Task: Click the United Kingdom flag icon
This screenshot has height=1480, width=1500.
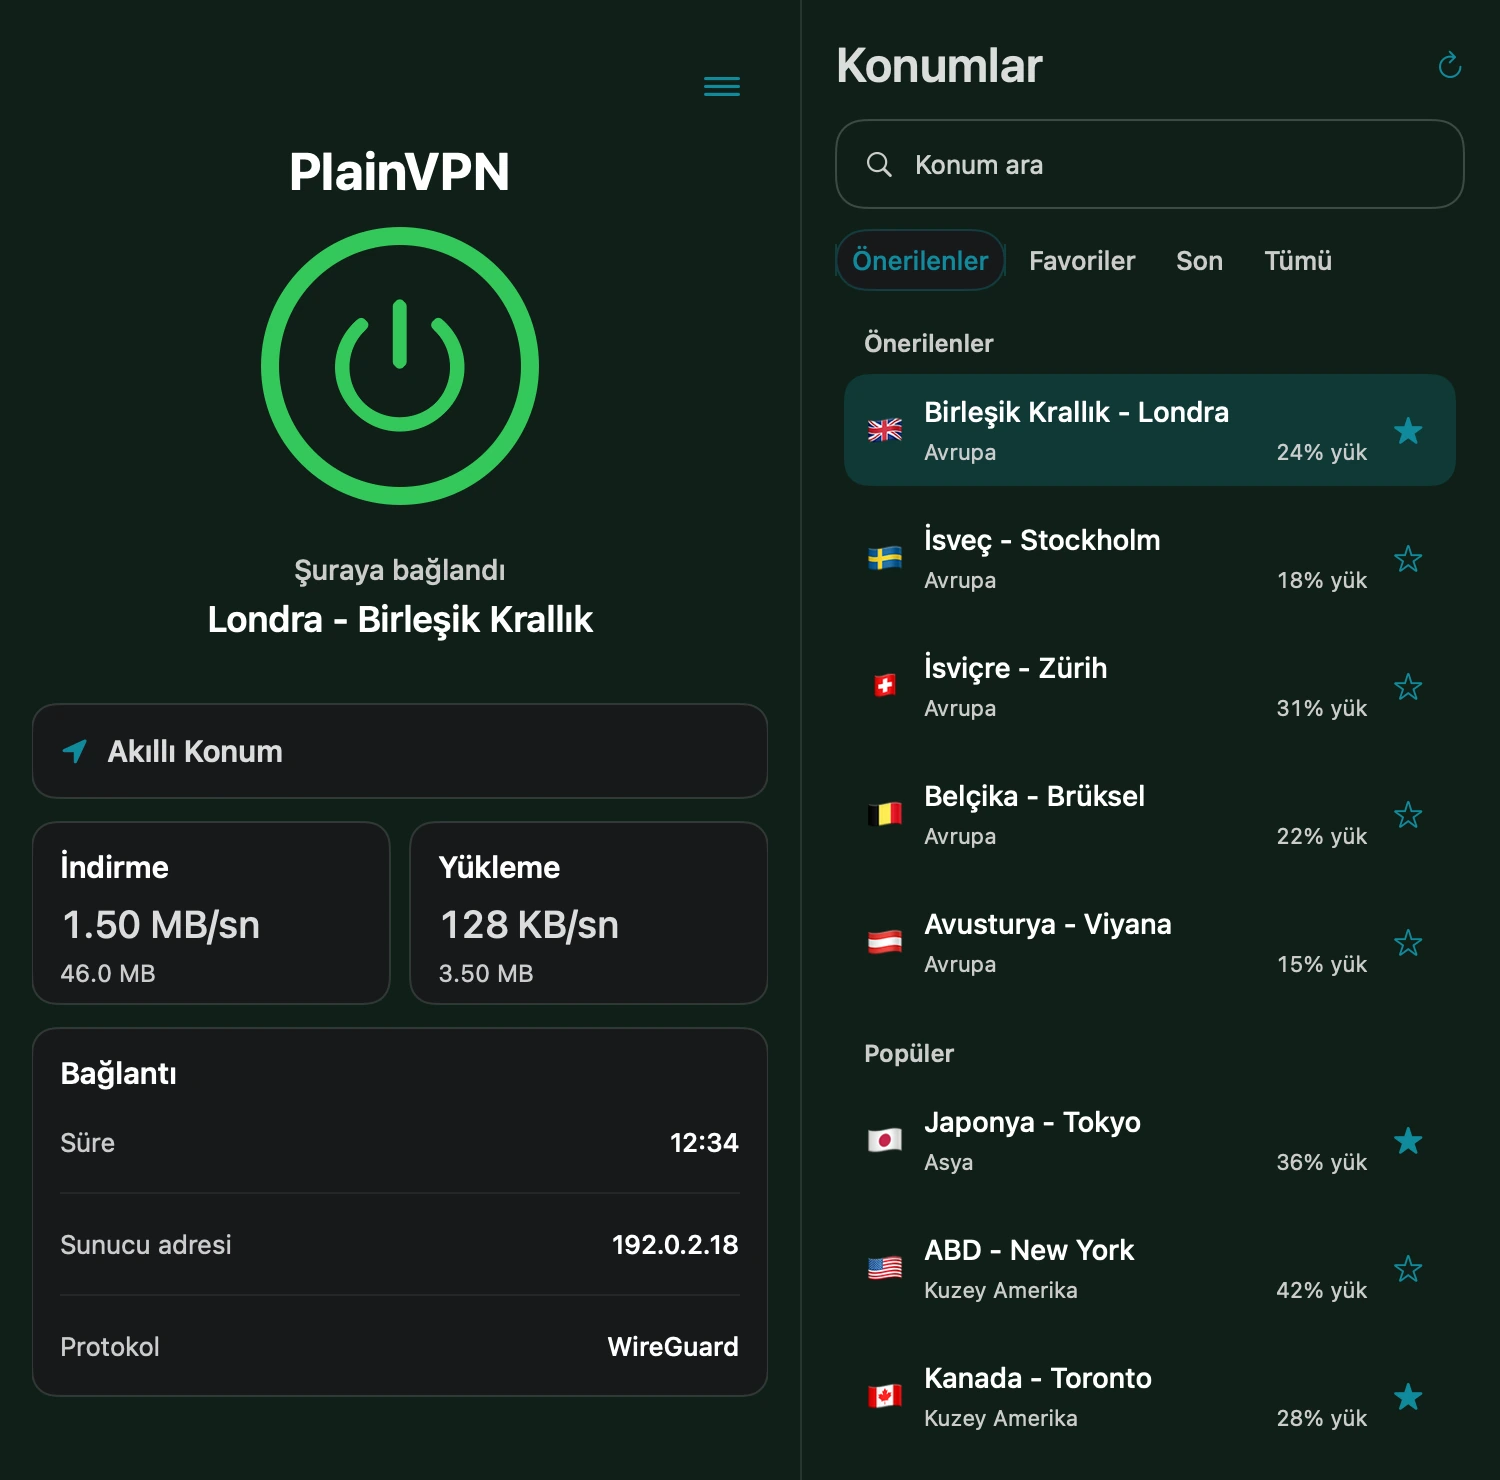Action: click(x=885, y=430)
